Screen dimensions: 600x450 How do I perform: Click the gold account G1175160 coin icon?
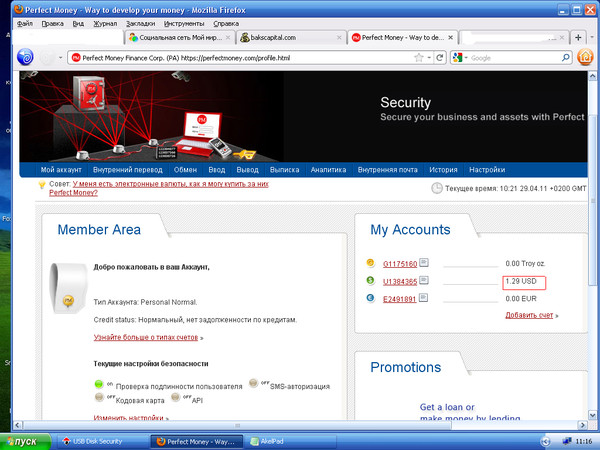point(370,263)
